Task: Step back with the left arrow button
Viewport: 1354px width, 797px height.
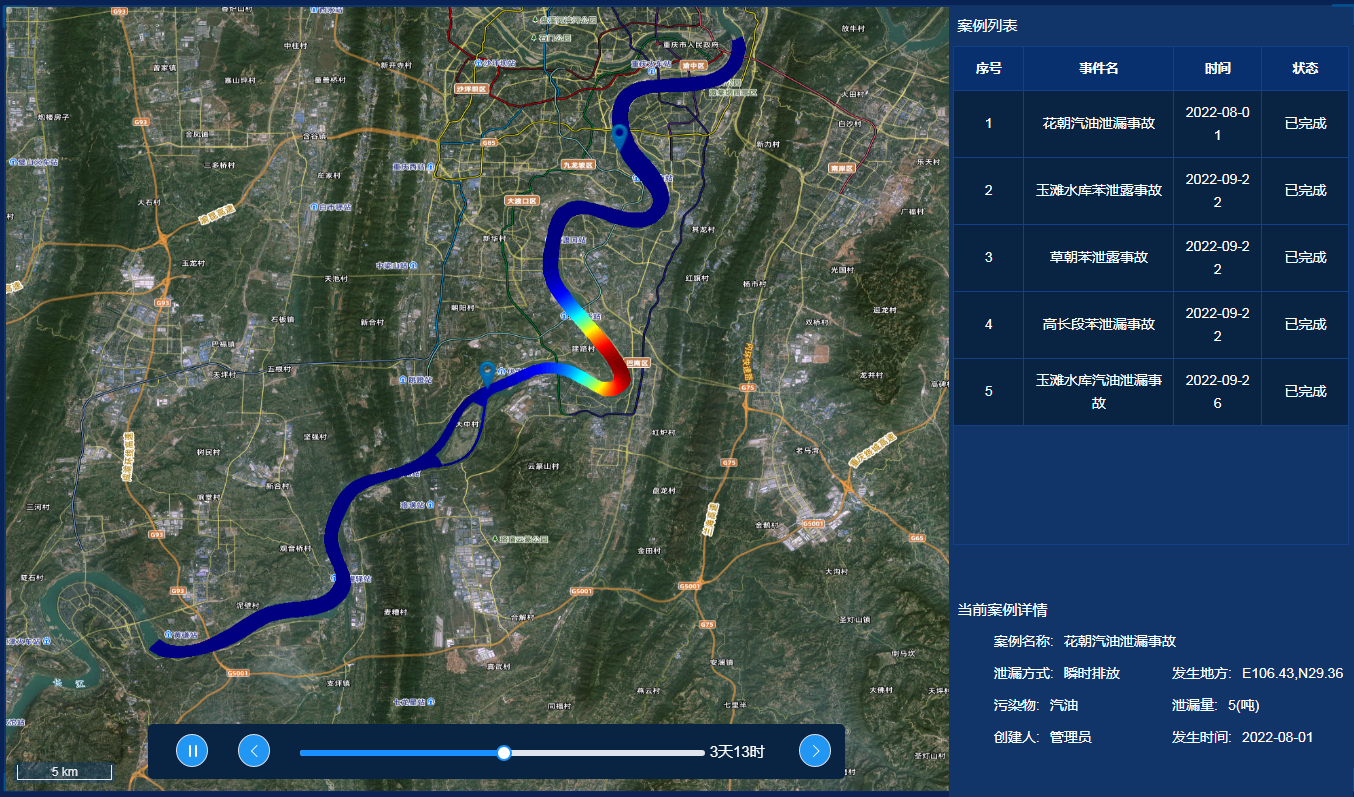Action: [254, 750]
